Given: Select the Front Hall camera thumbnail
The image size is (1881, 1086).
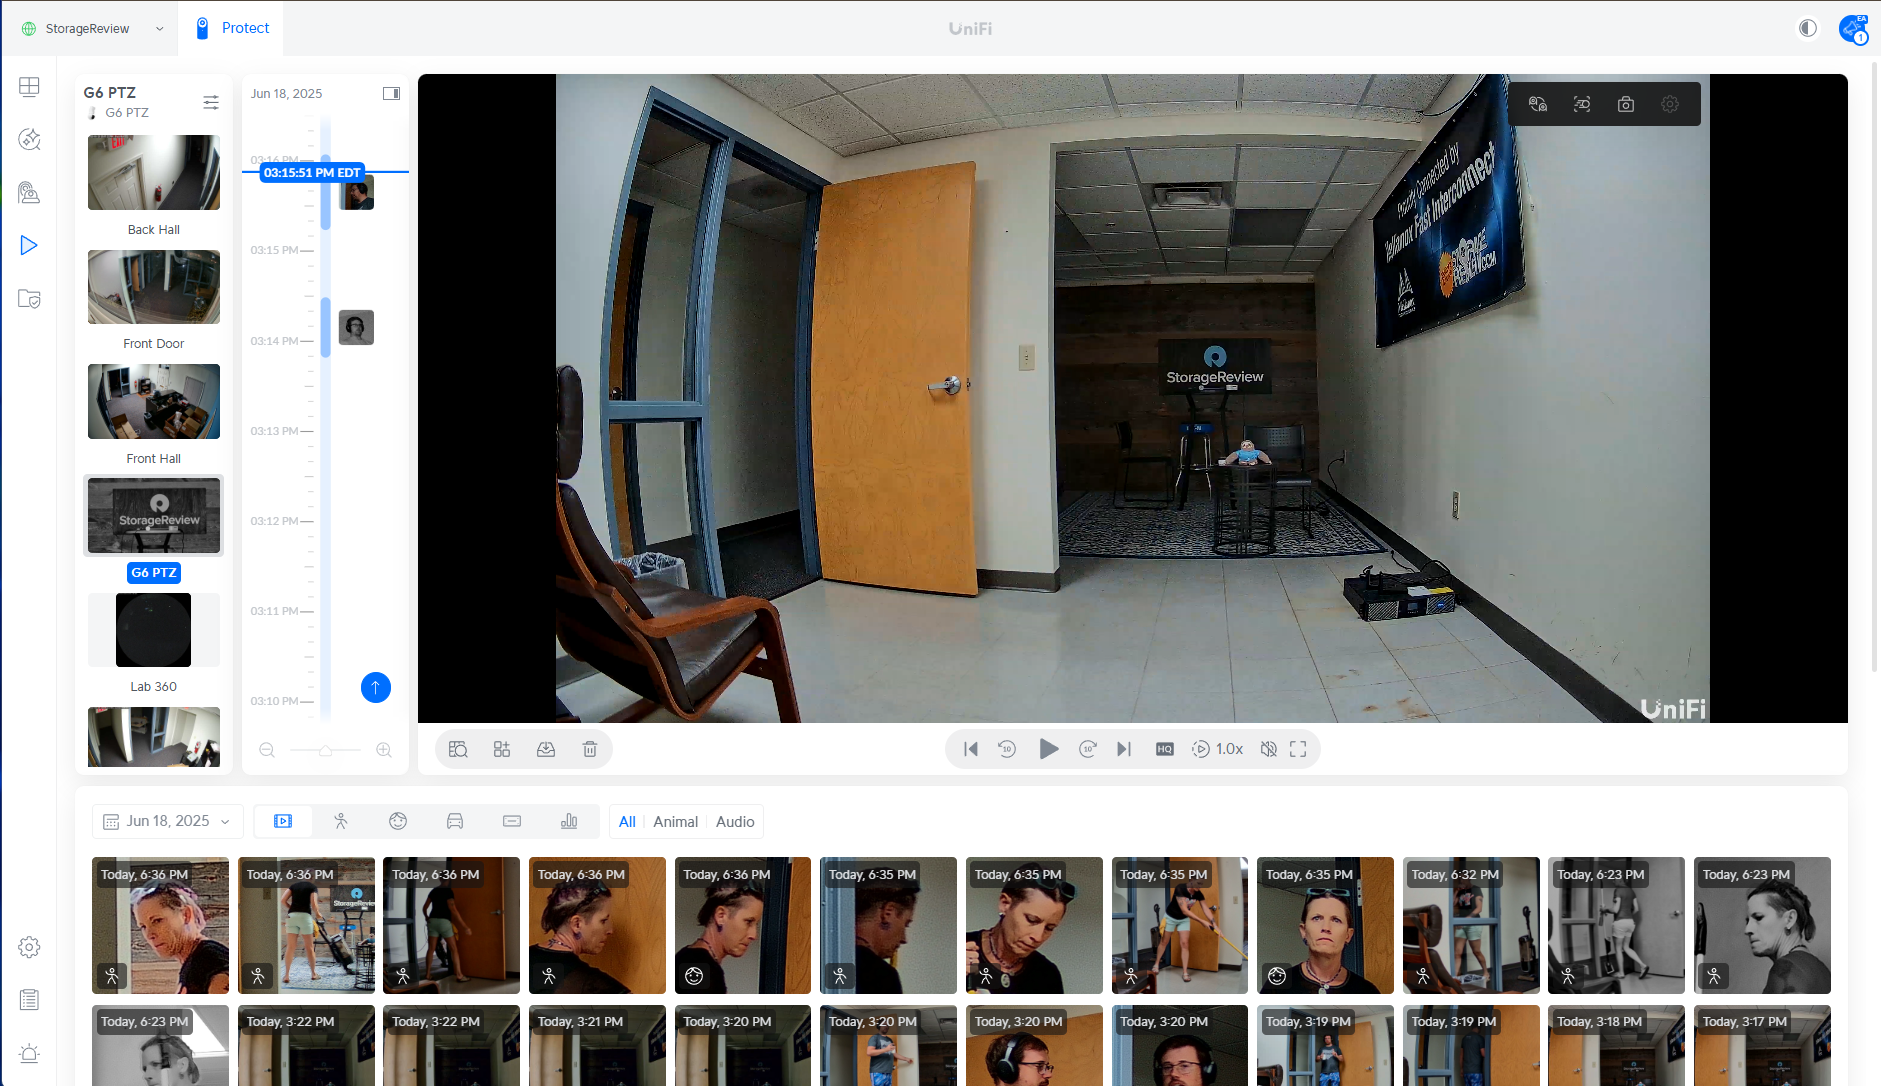Looking at the screenshot, I should click(x=154, y=401).
